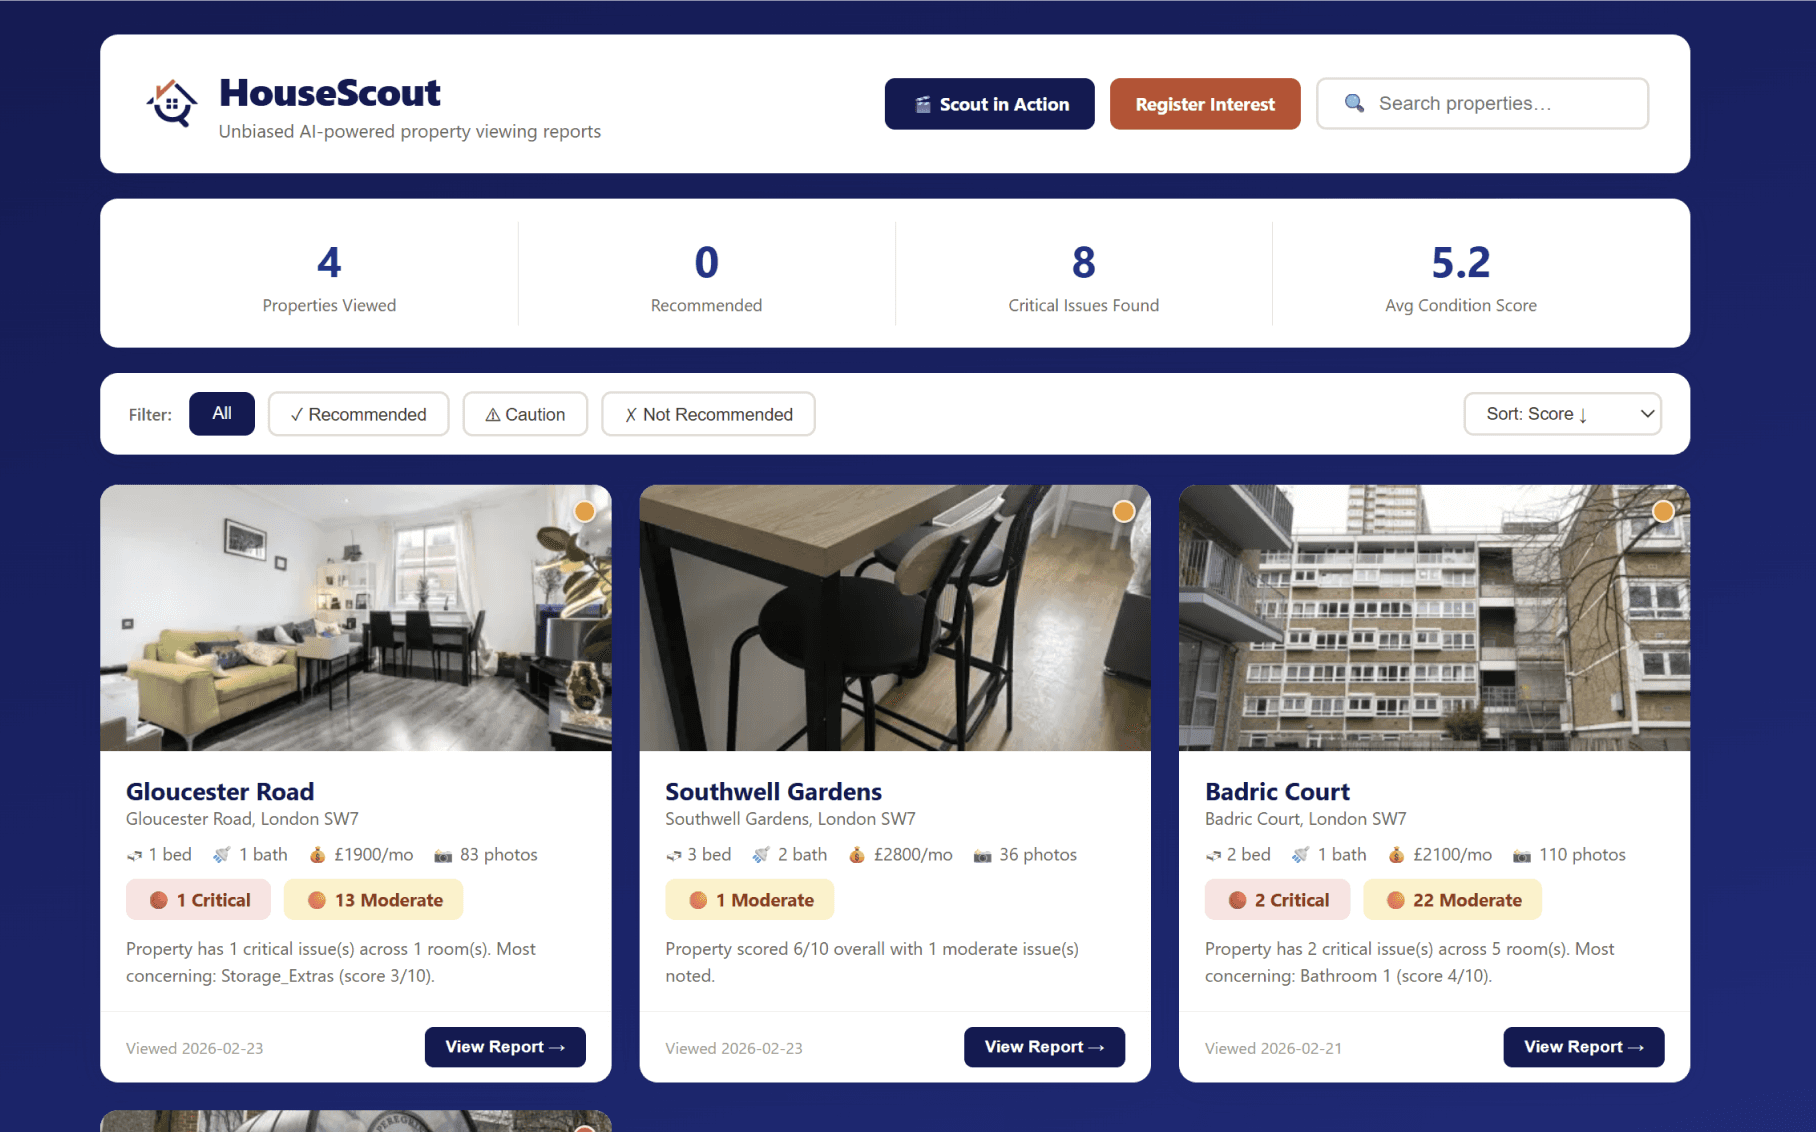Click the Register Interest button
Screen dimensions: 1816x1132
coord(1205,104)
